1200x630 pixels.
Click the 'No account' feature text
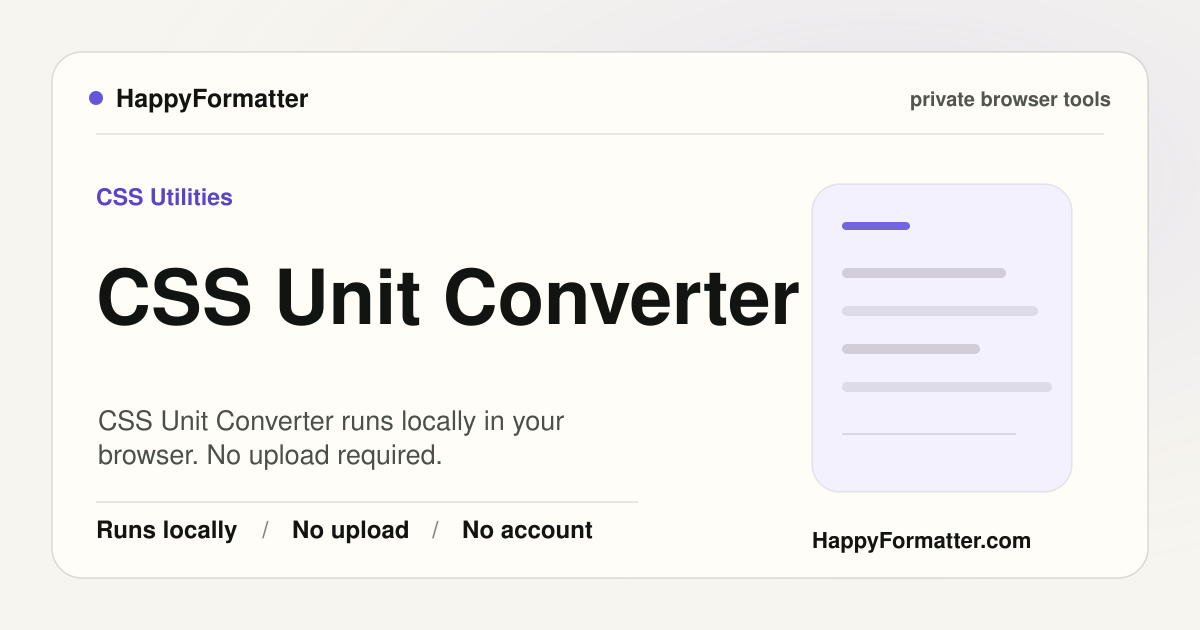click(x=527, y=530)
